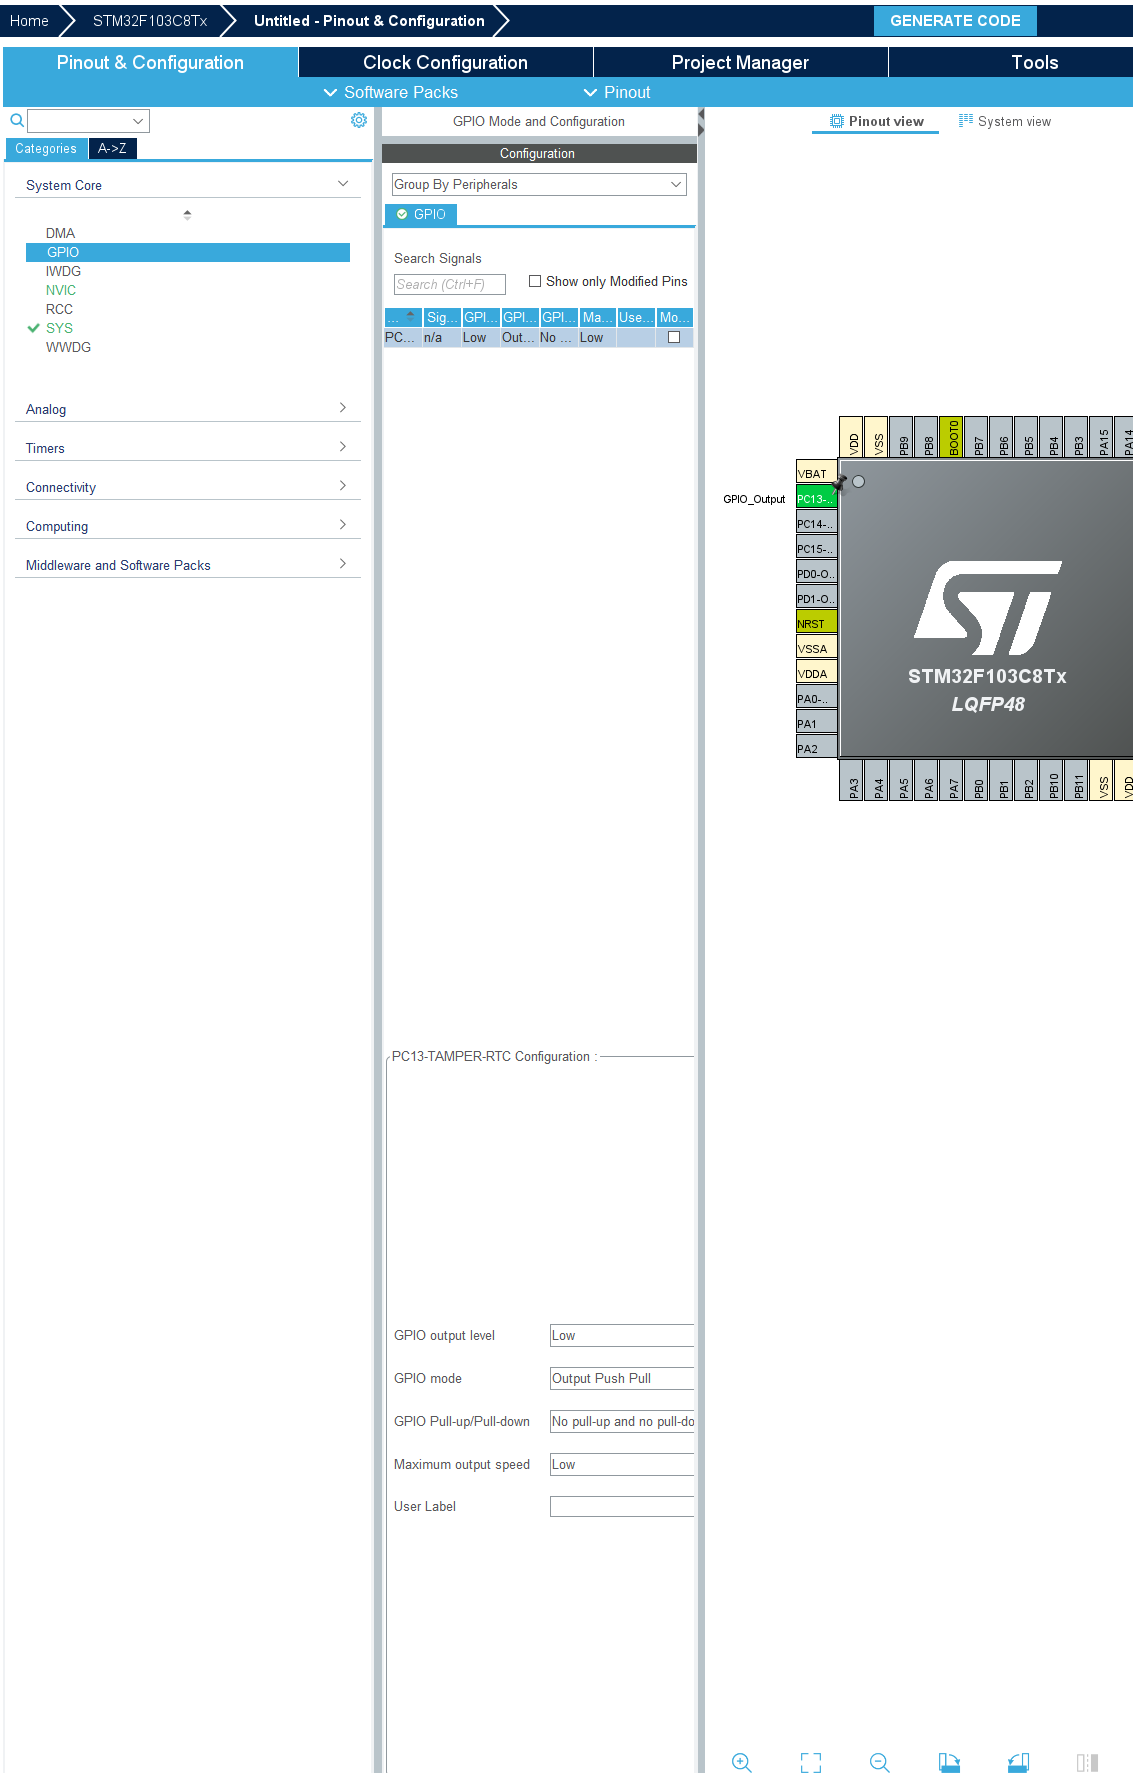Select the Pinout & Configuration tab
1133x1773 pixels.
pos(150,62)
